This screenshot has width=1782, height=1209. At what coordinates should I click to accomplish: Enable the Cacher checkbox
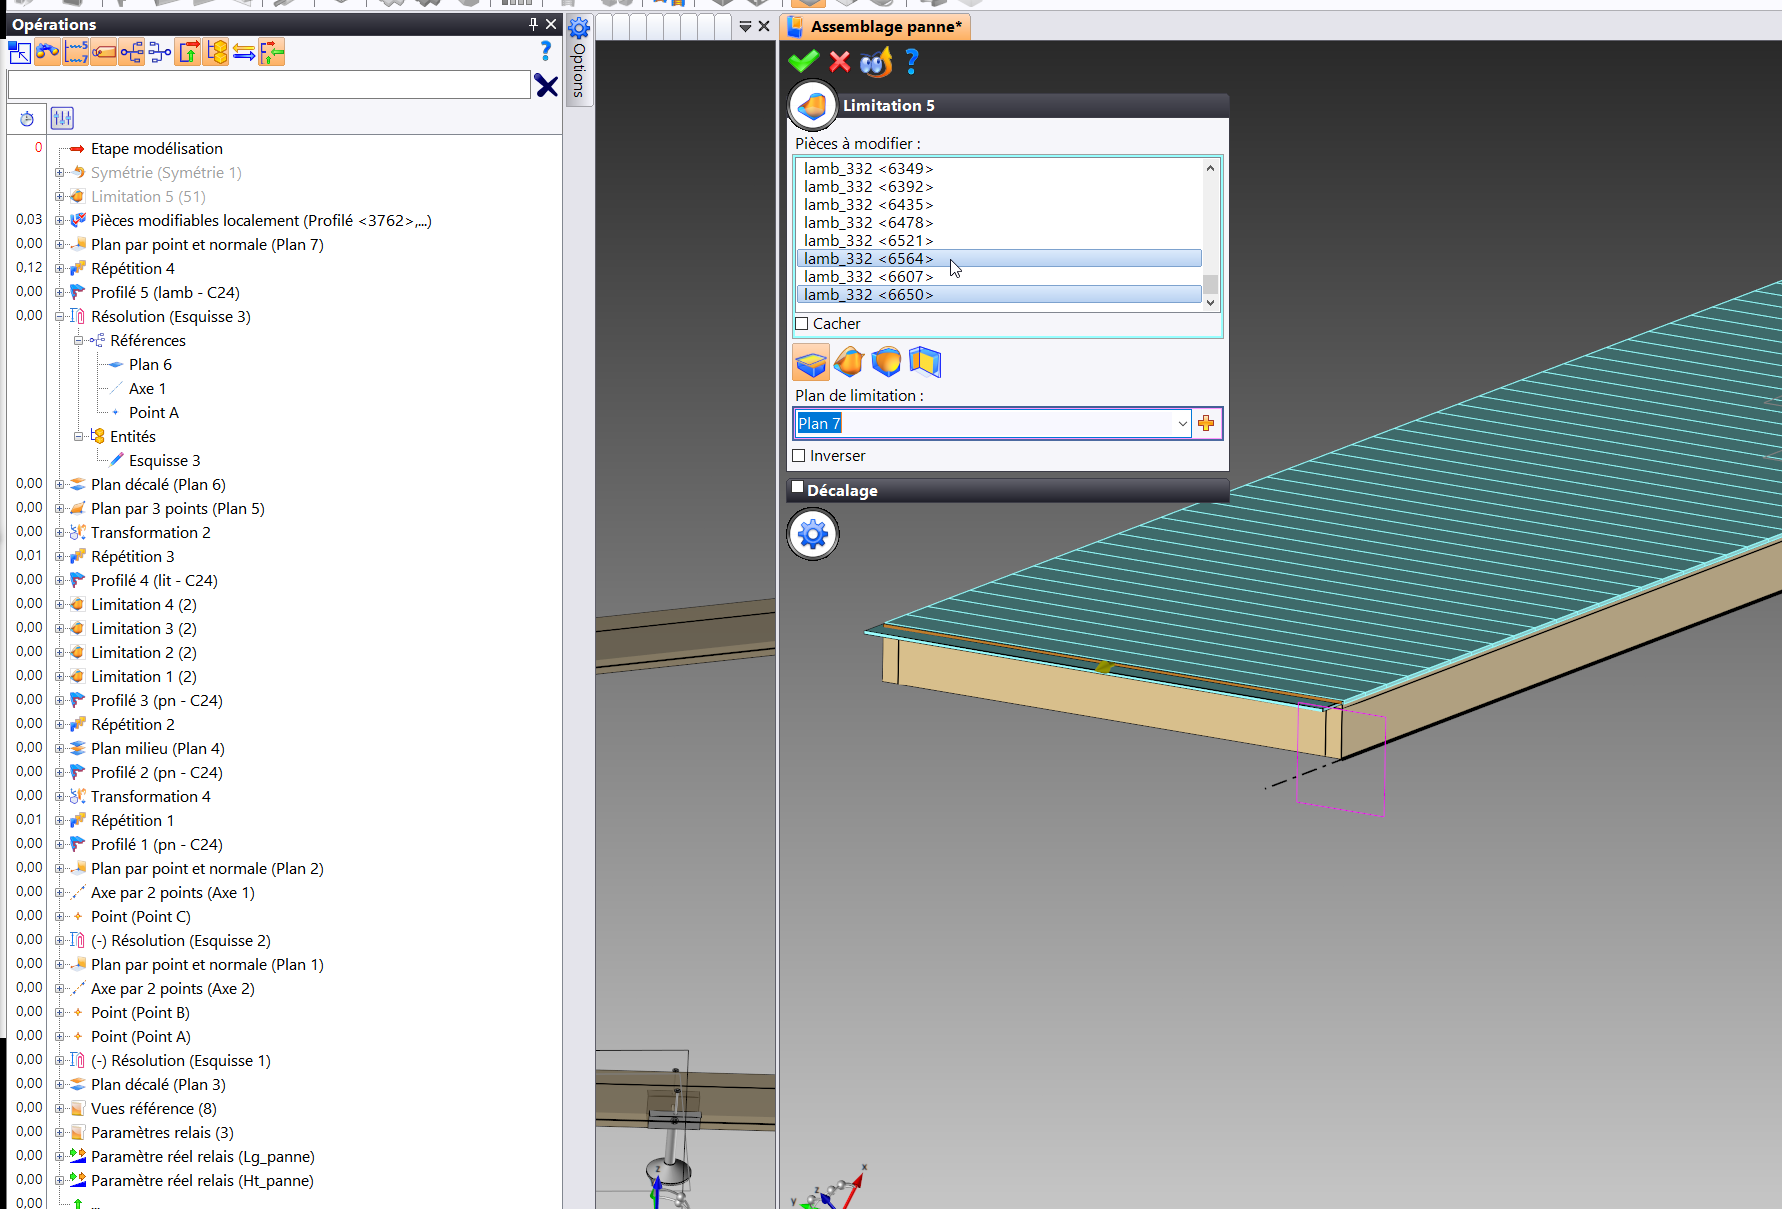pyautogui.click(x=801, y=324)
